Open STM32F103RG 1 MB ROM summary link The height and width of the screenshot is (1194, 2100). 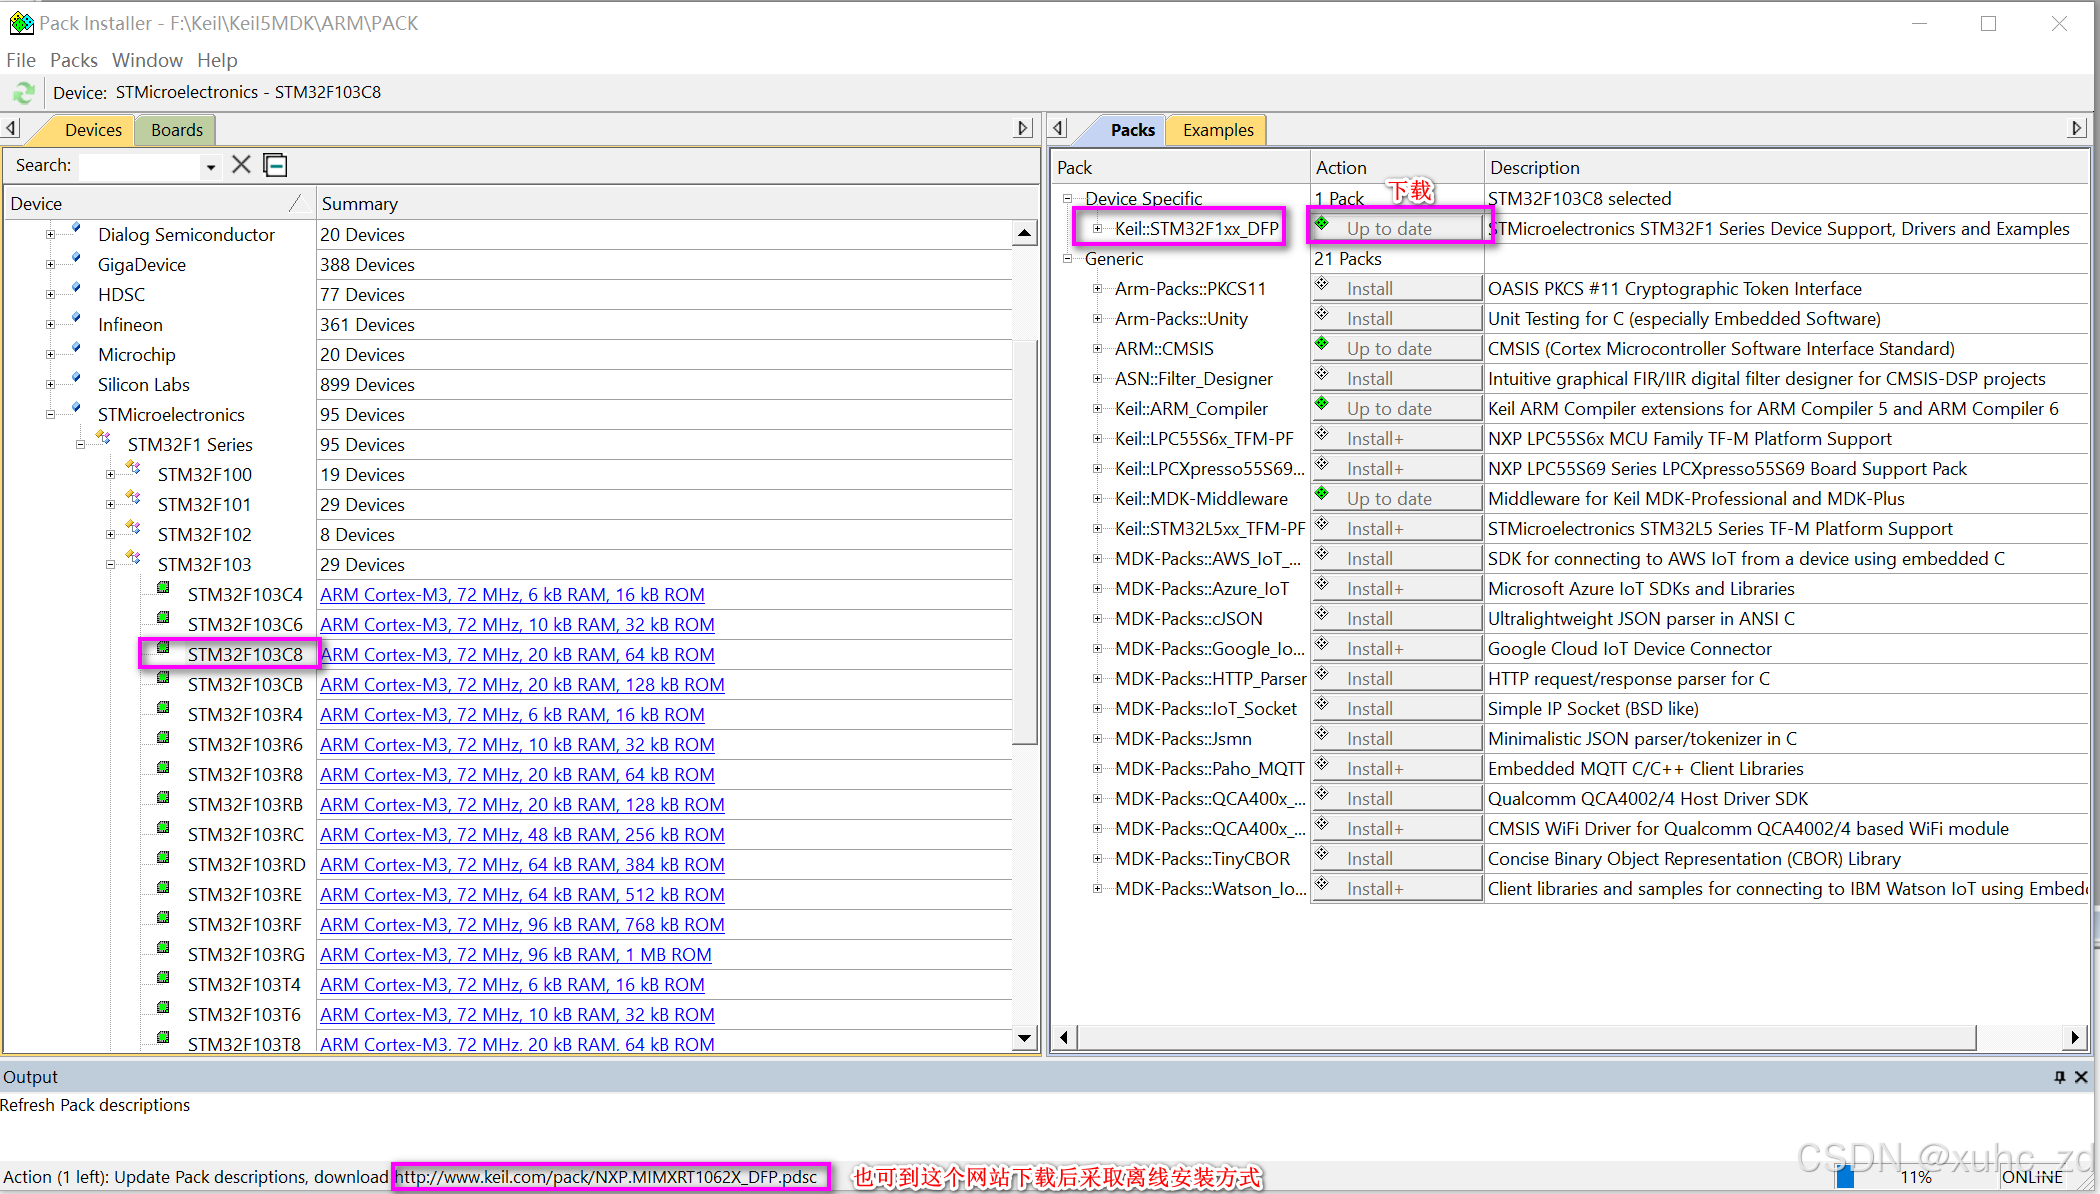tap(516, 955)
